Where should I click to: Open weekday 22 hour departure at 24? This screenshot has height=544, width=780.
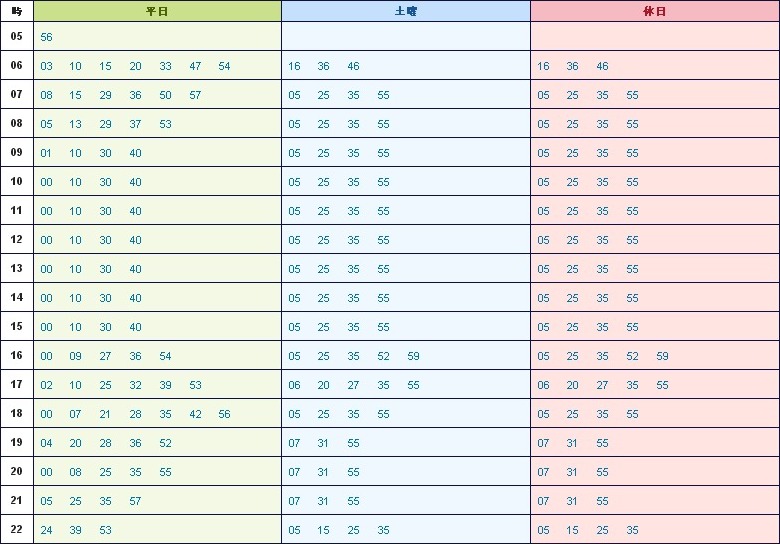(46, 530)
